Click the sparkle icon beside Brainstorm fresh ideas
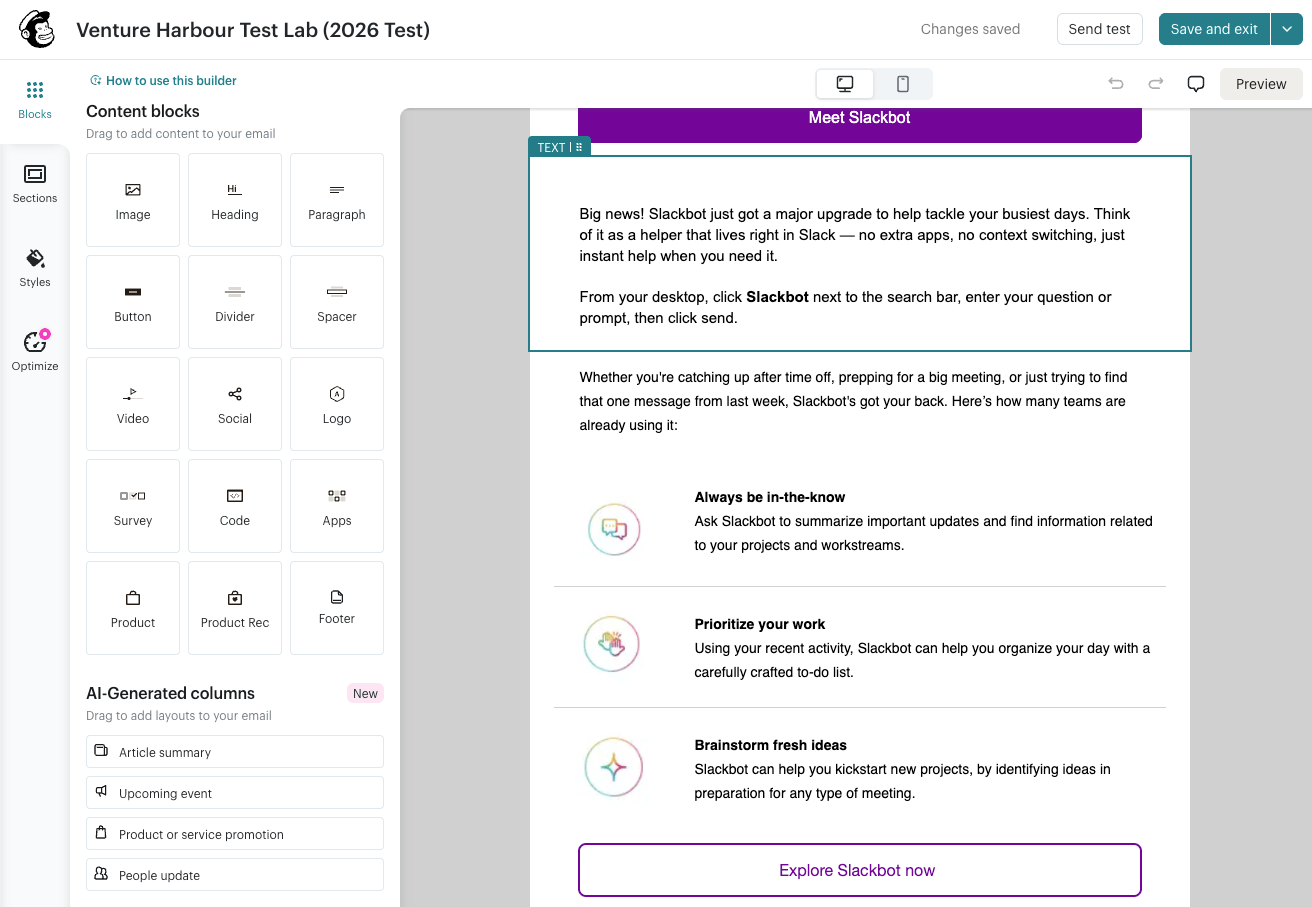 click(613, 767)
